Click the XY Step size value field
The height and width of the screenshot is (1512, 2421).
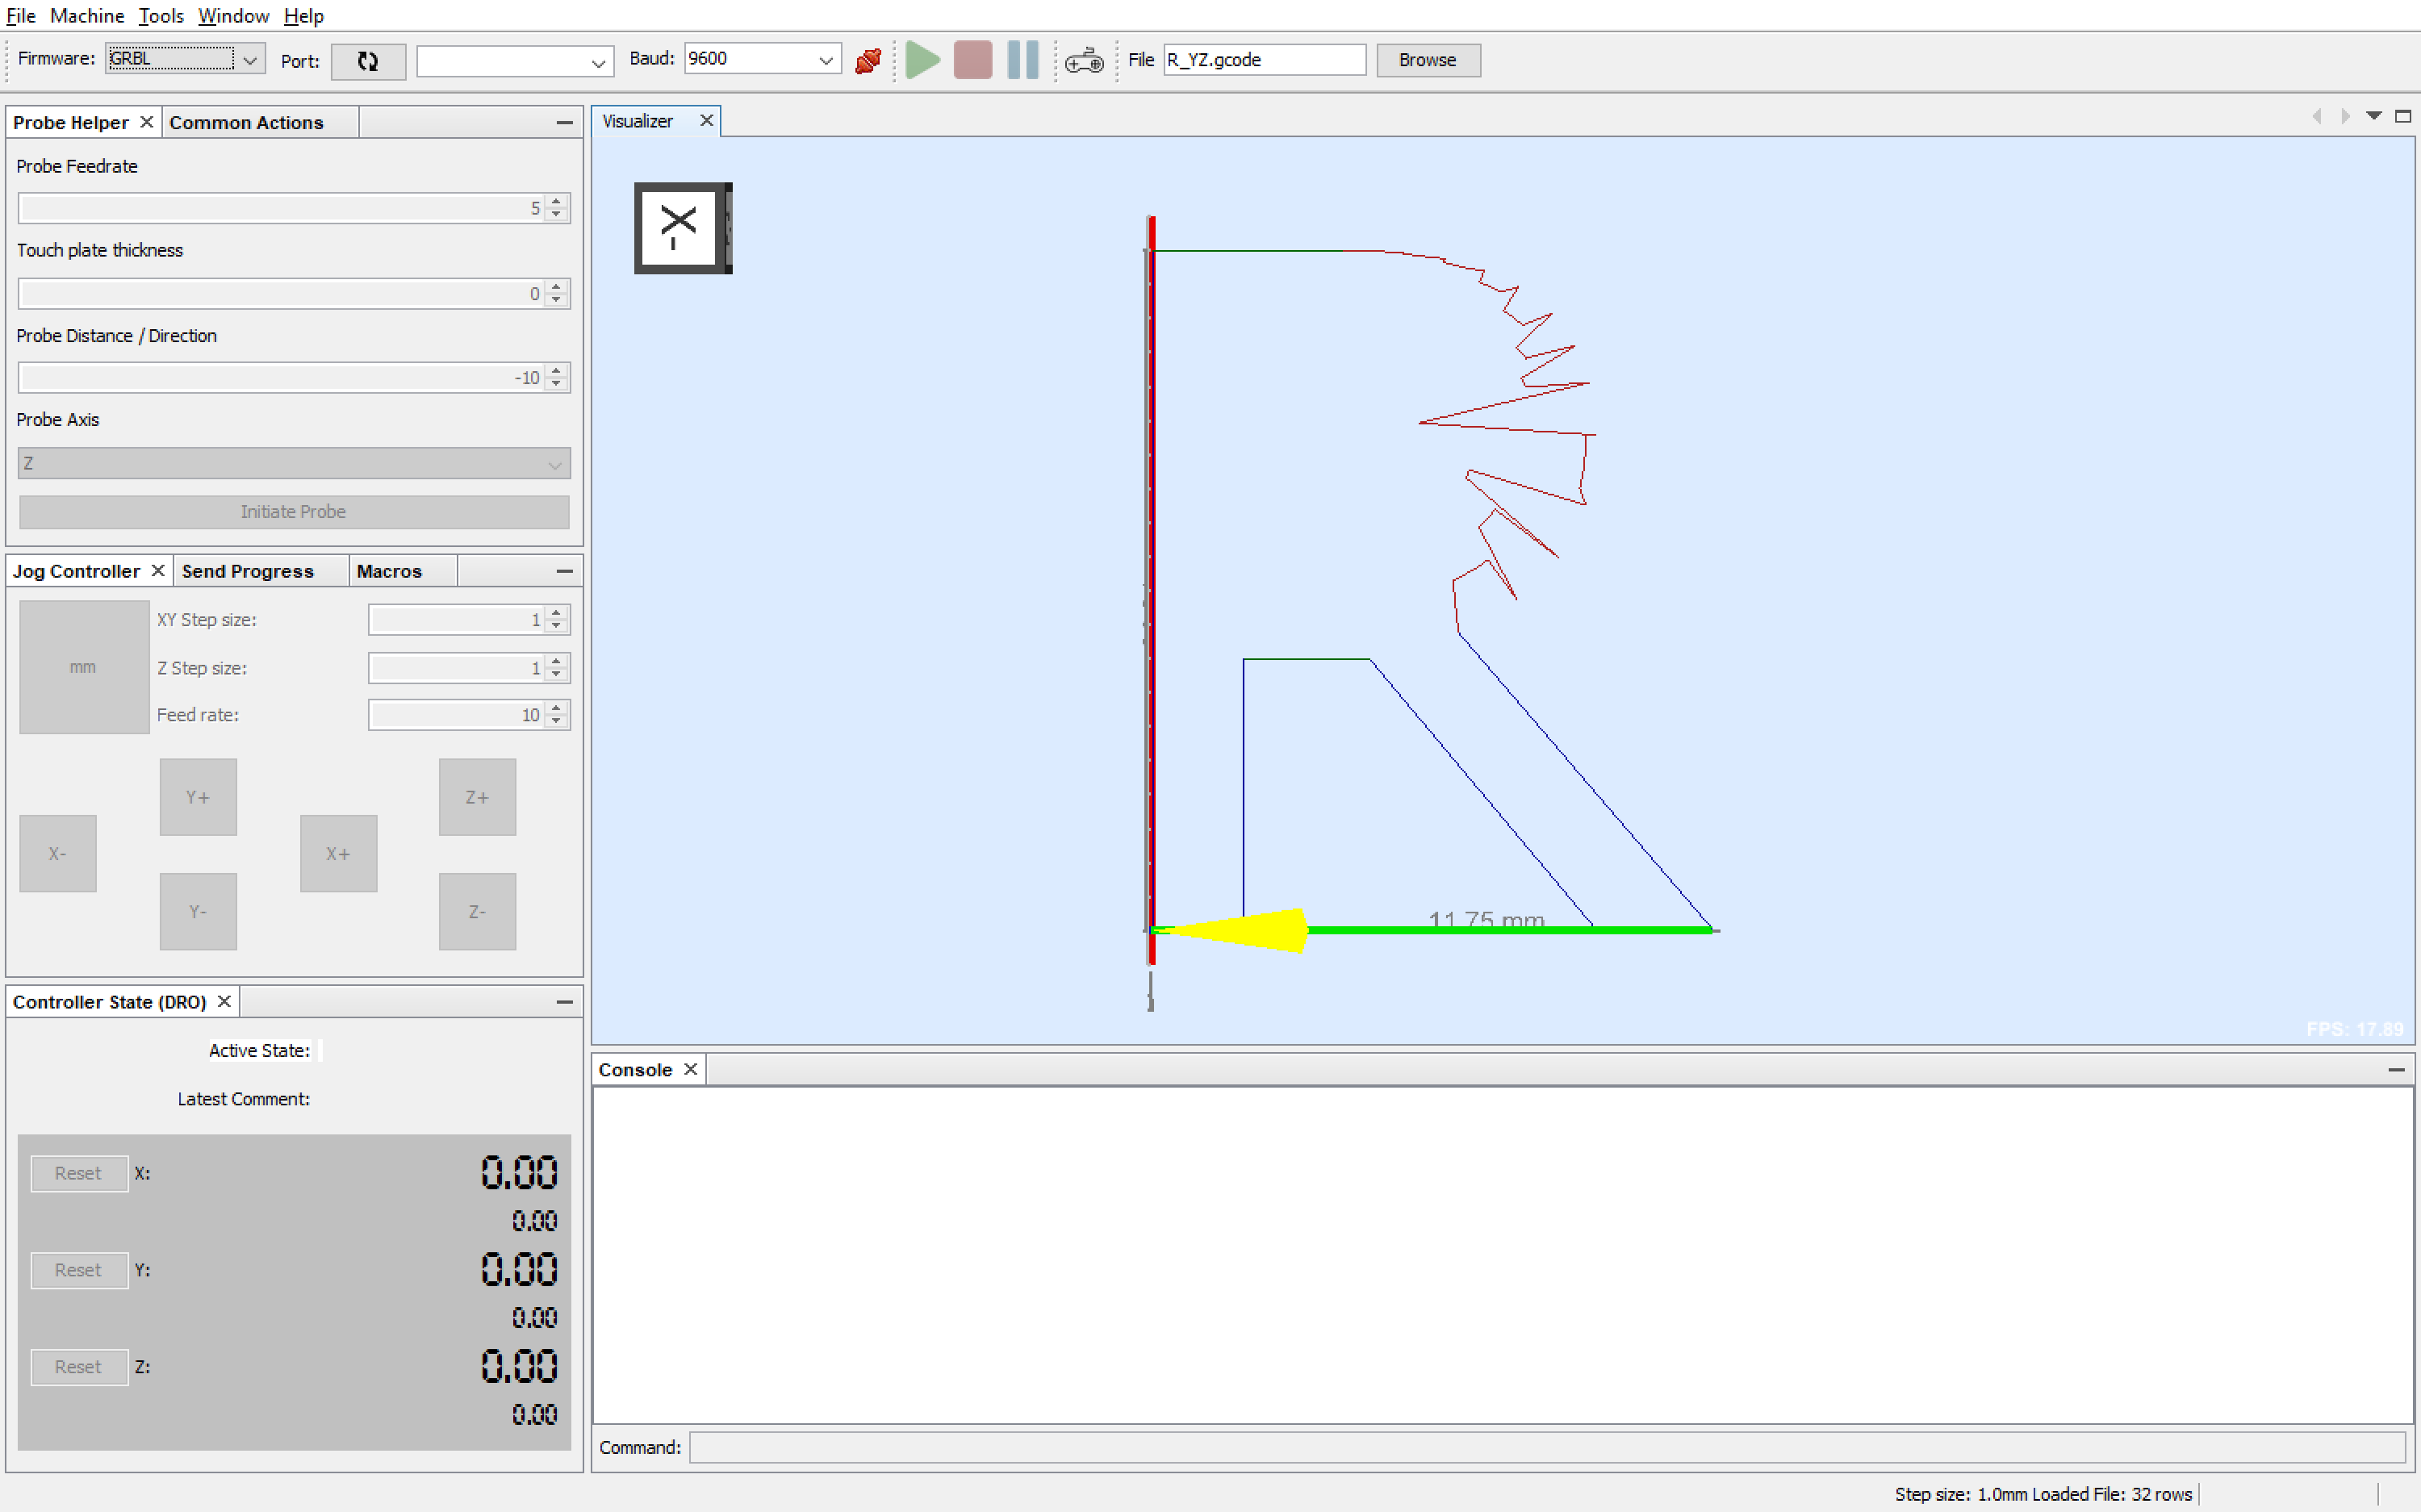click(x=457, y=620)
